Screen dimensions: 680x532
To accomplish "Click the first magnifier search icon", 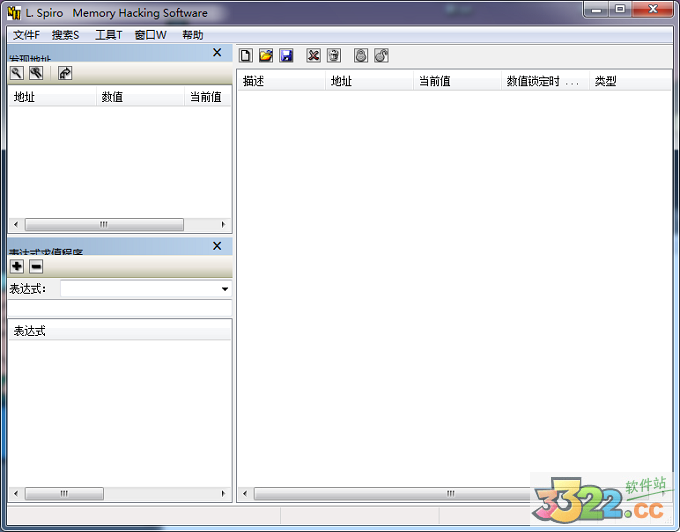I will click(x=17, y=73).
